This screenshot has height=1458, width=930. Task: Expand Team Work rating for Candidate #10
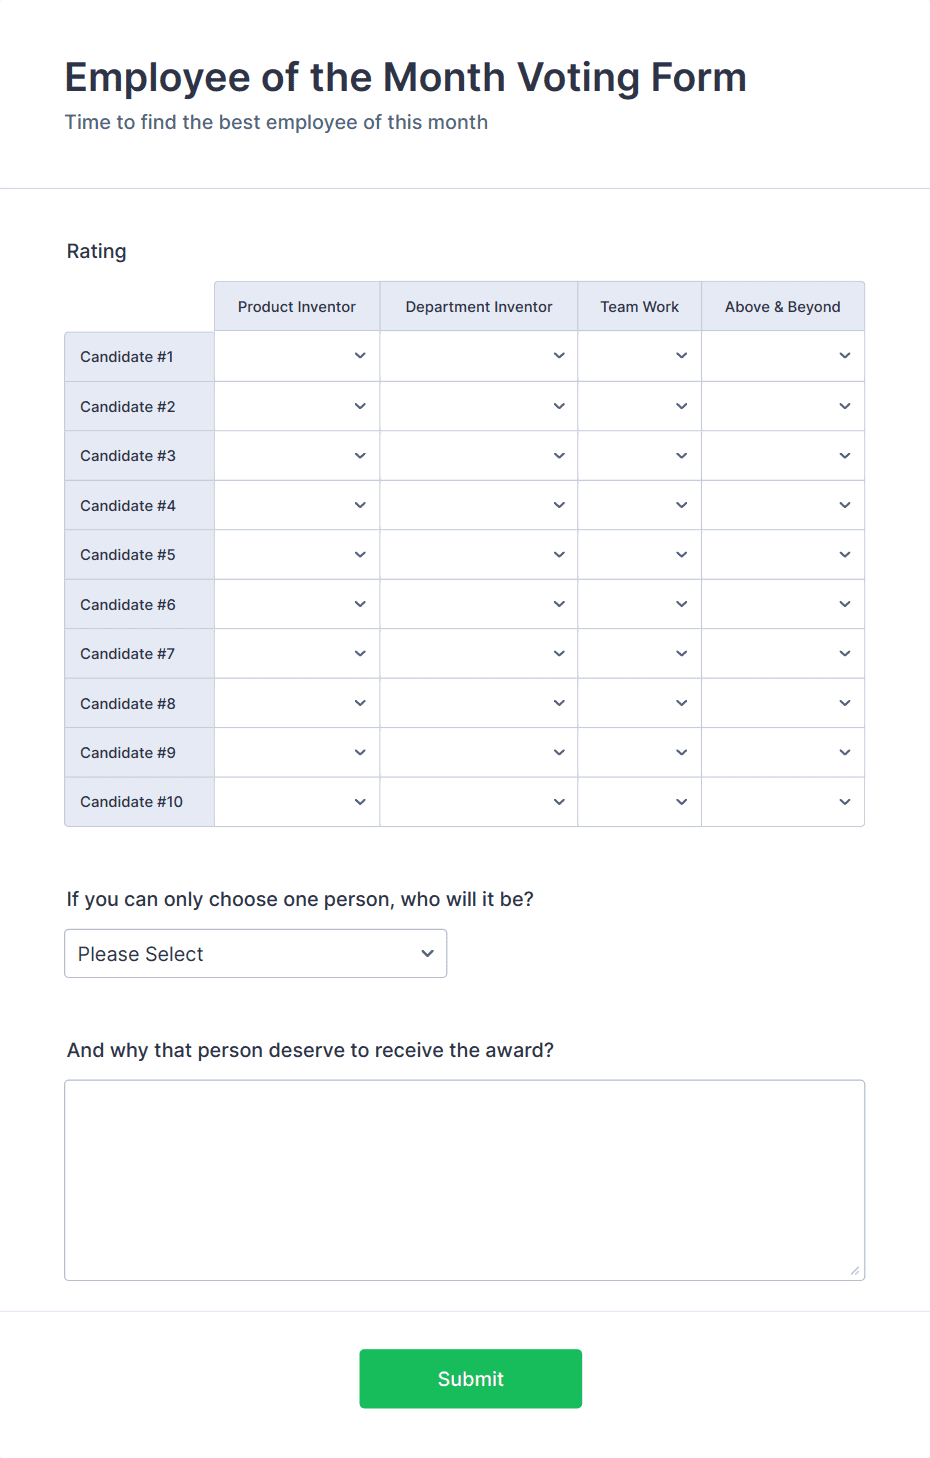(x=639, y=802)
